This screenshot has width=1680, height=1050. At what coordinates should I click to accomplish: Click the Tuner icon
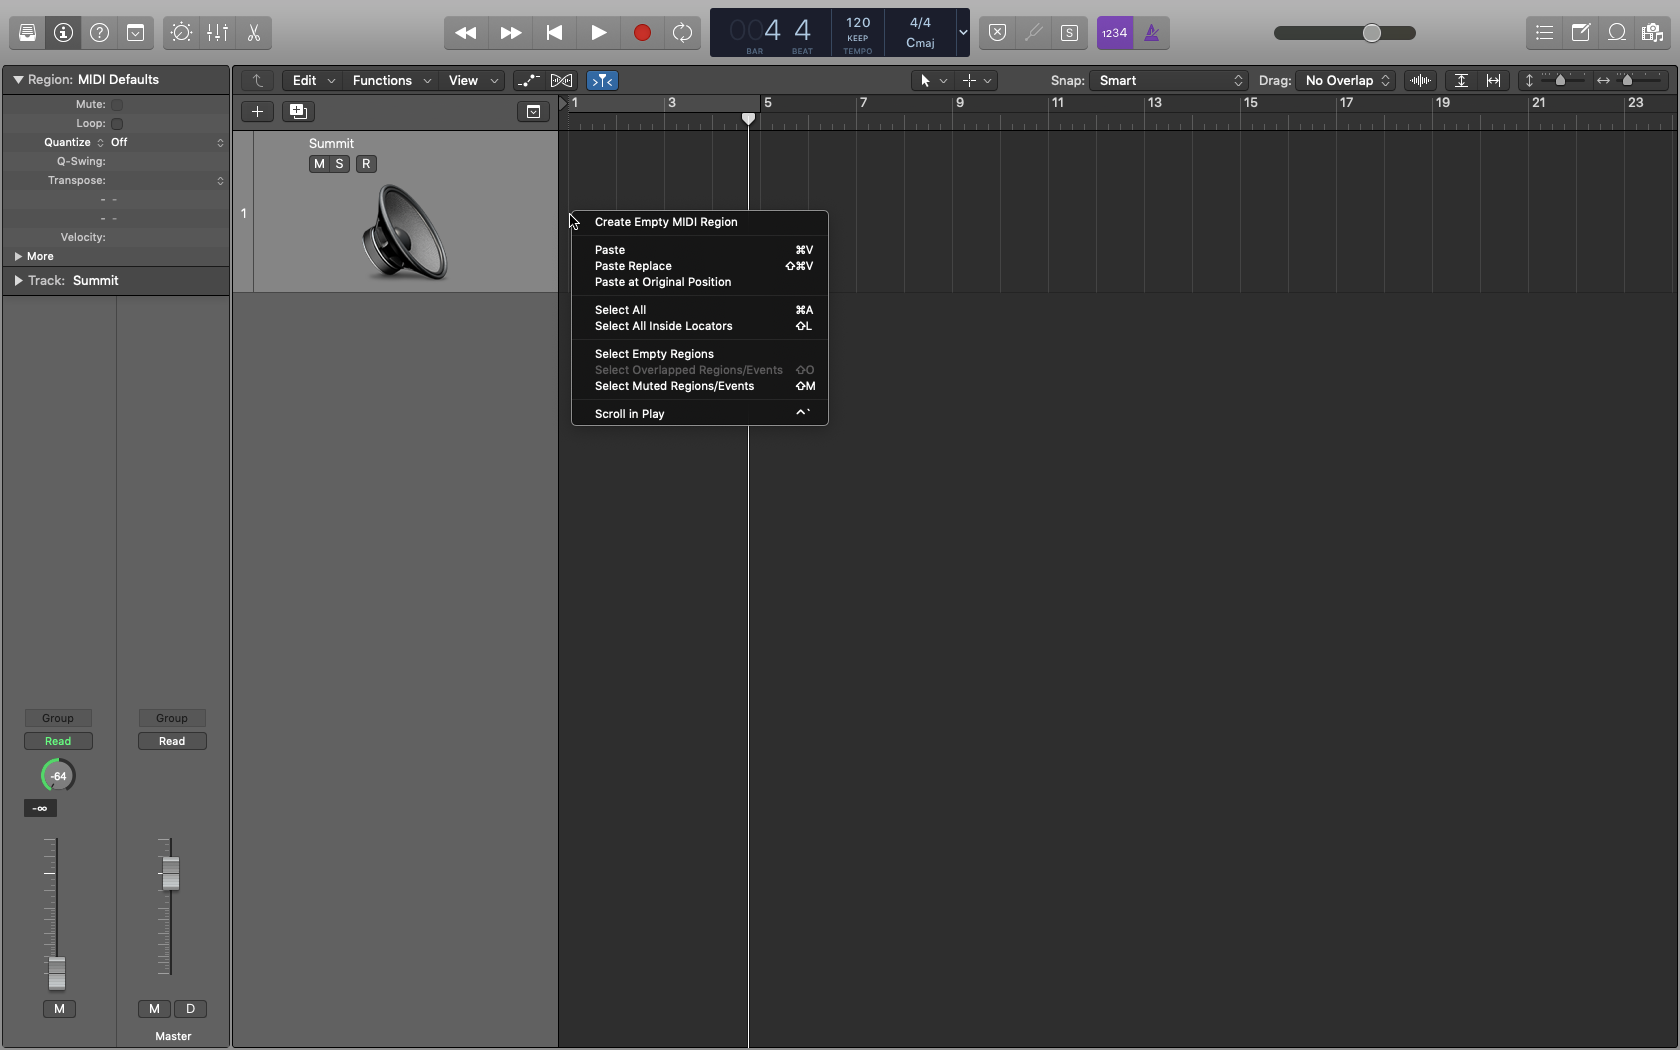coord(1033,33)
